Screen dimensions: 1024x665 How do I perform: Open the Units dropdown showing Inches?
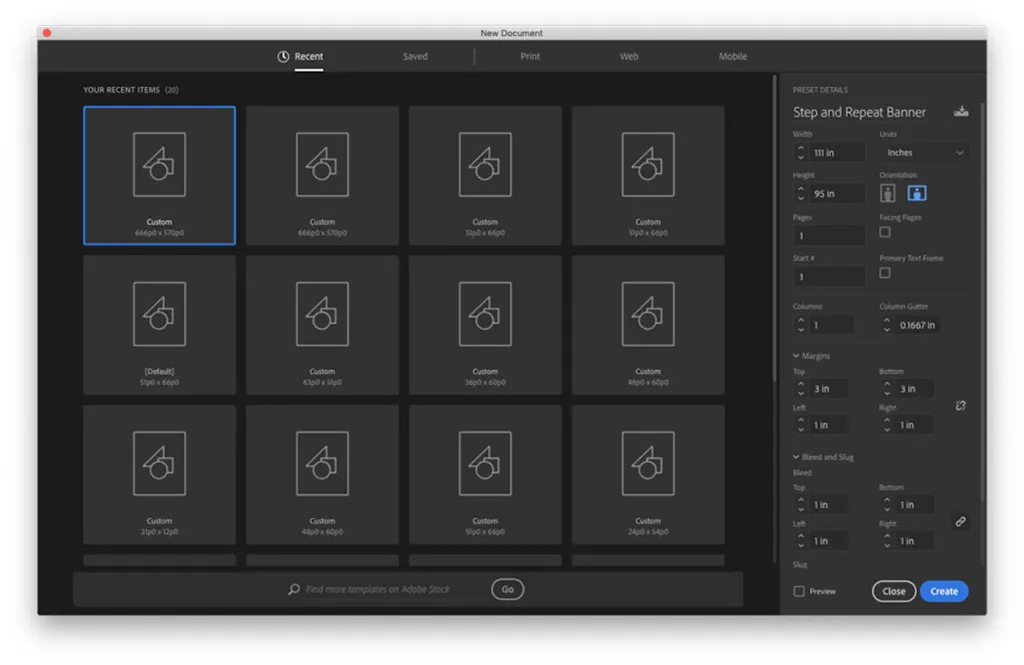point(924,153)
